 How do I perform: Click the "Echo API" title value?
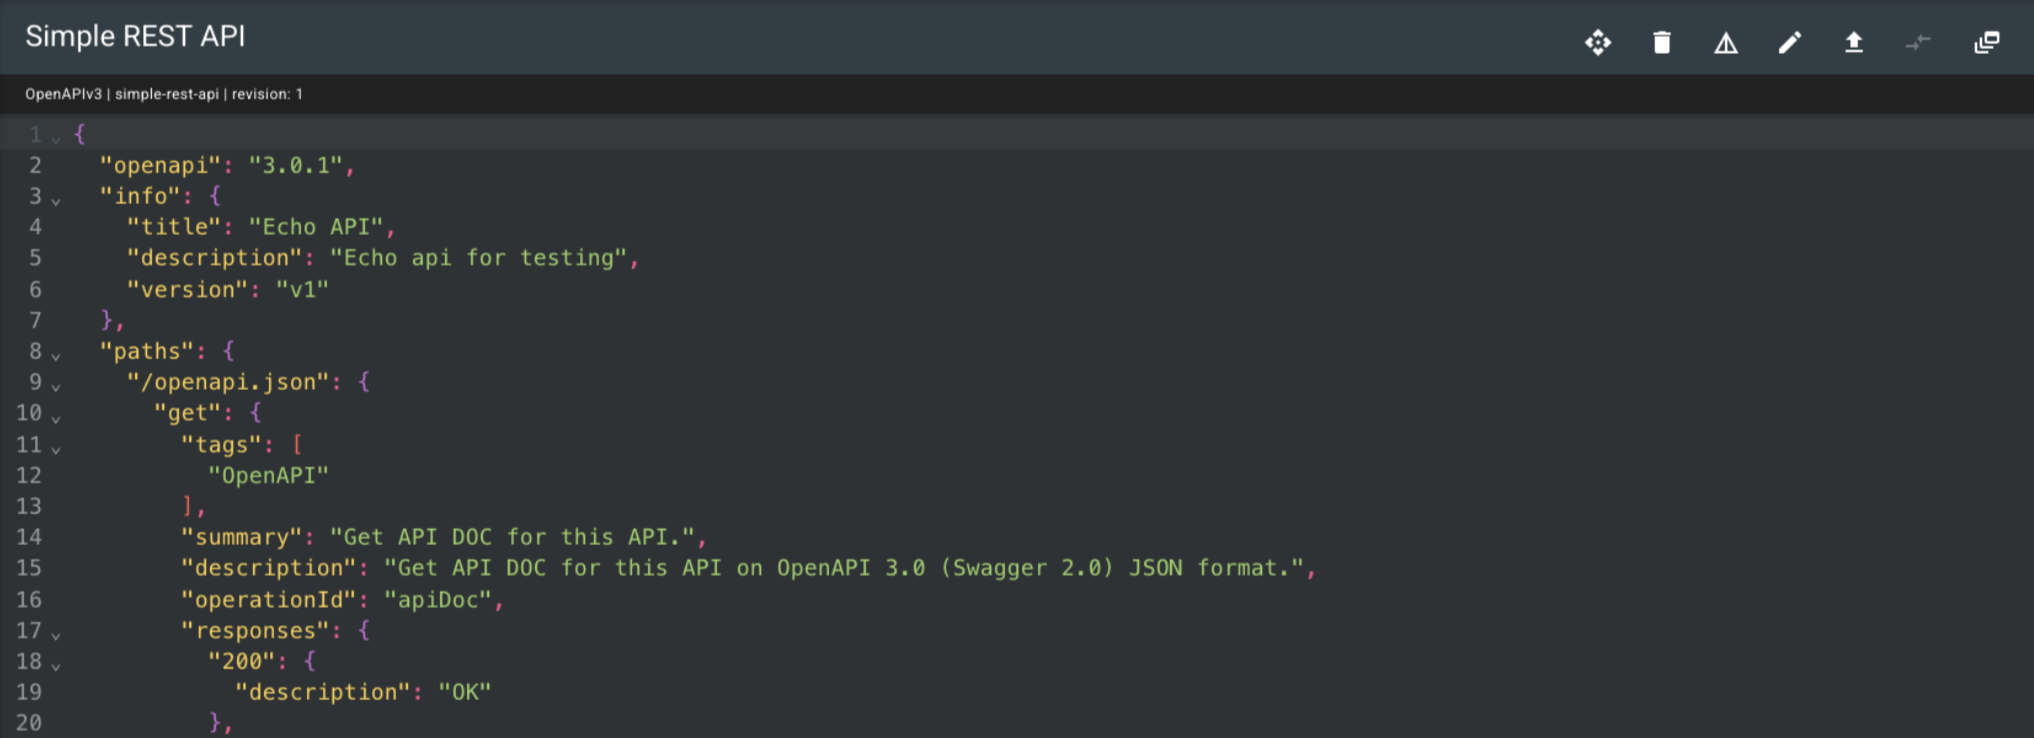(316, 227)
